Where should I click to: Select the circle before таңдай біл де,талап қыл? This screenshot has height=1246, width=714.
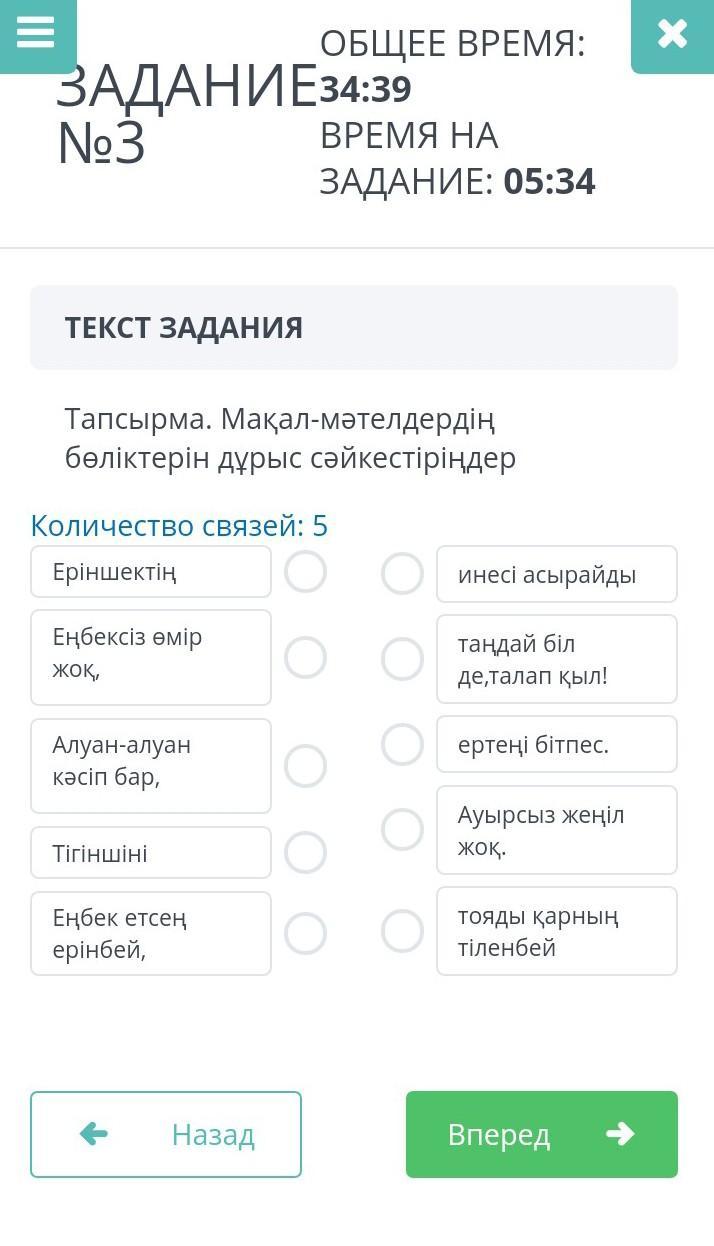point(402,659)
